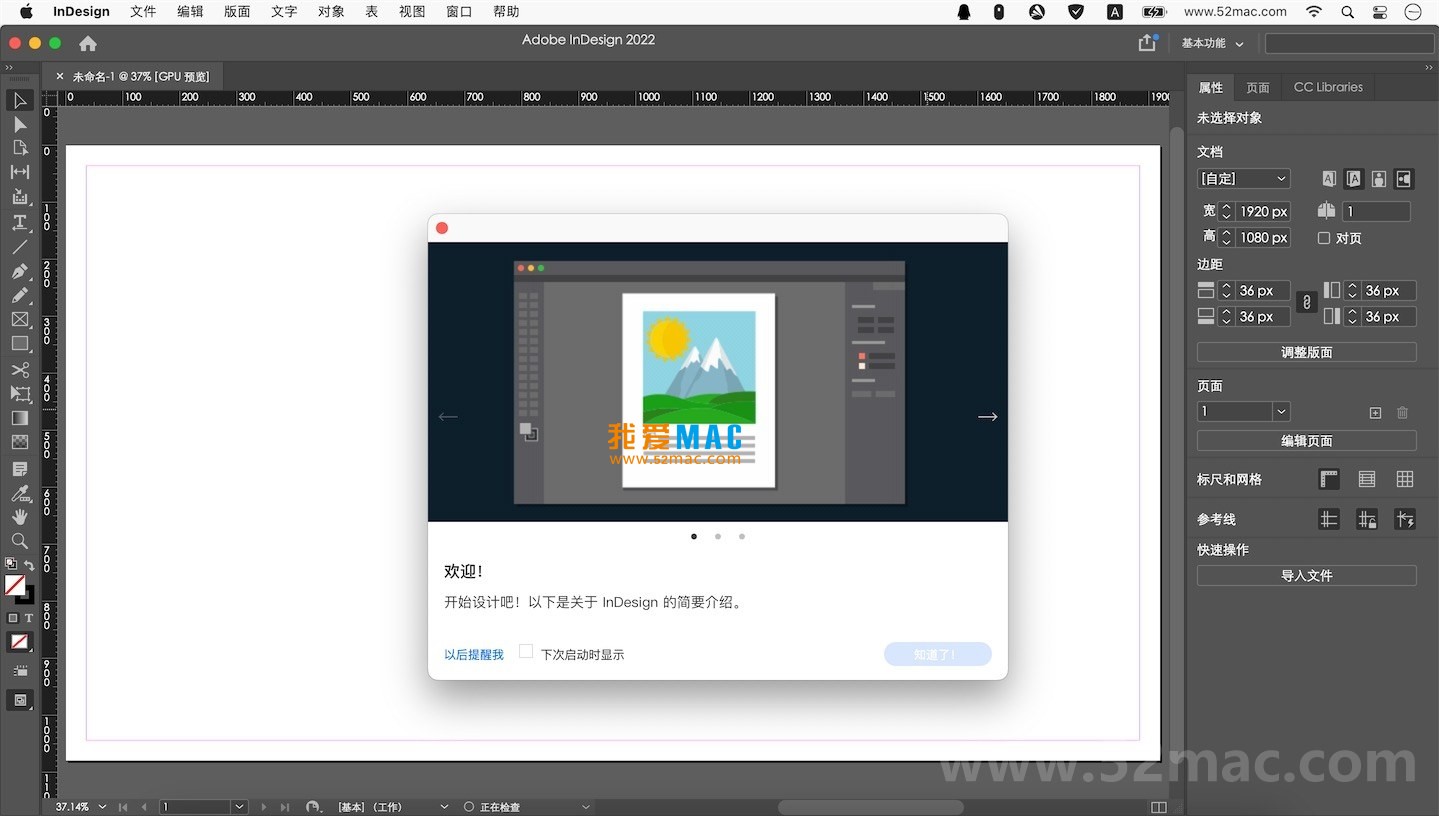Check 下次启动时显示 checkbox

coord(526,652)
